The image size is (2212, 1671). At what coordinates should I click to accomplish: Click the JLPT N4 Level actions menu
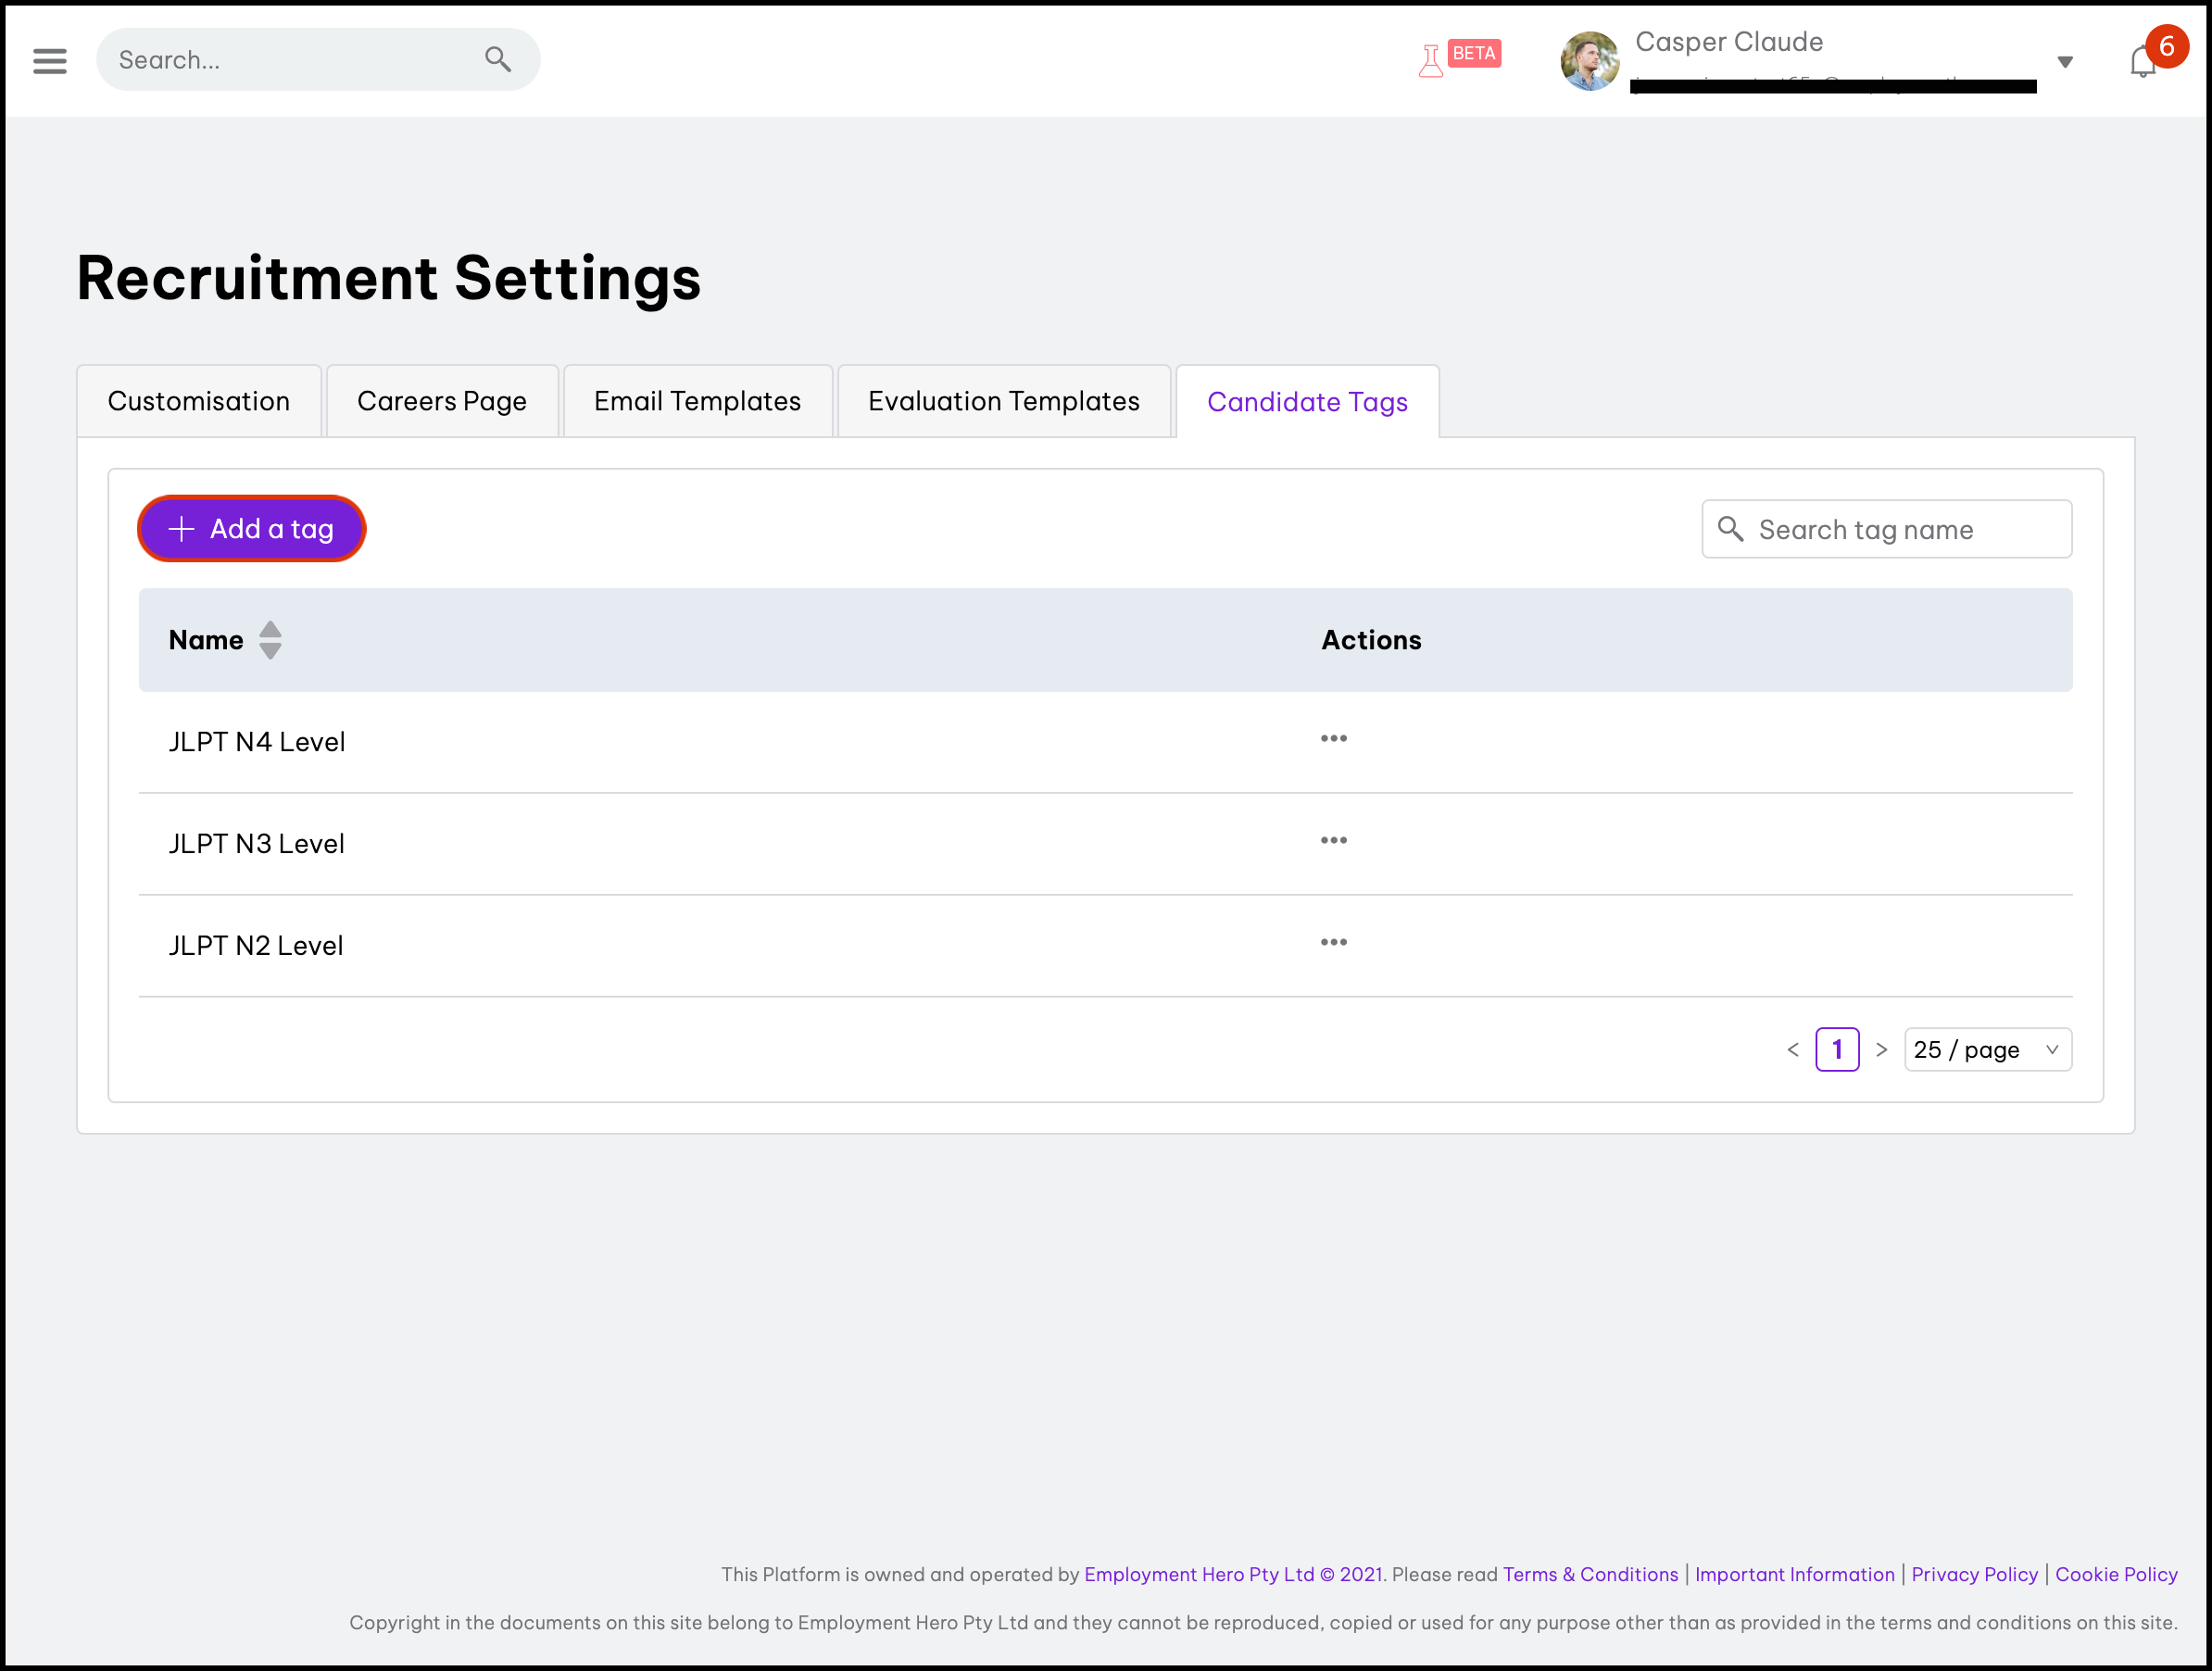[x=1334, y=739]
